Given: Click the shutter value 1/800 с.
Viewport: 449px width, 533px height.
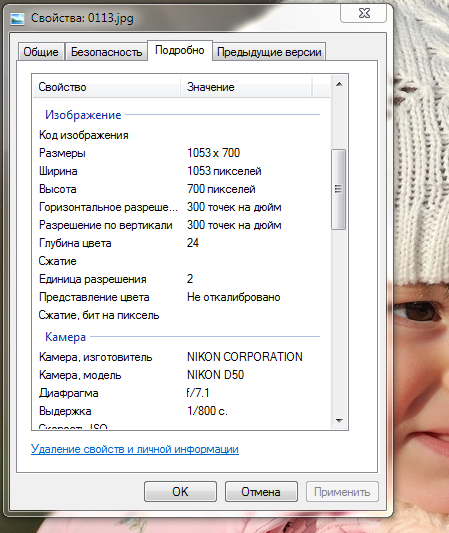Looking at the screenshot, I should pyautogui.click(x=207, y=411).
